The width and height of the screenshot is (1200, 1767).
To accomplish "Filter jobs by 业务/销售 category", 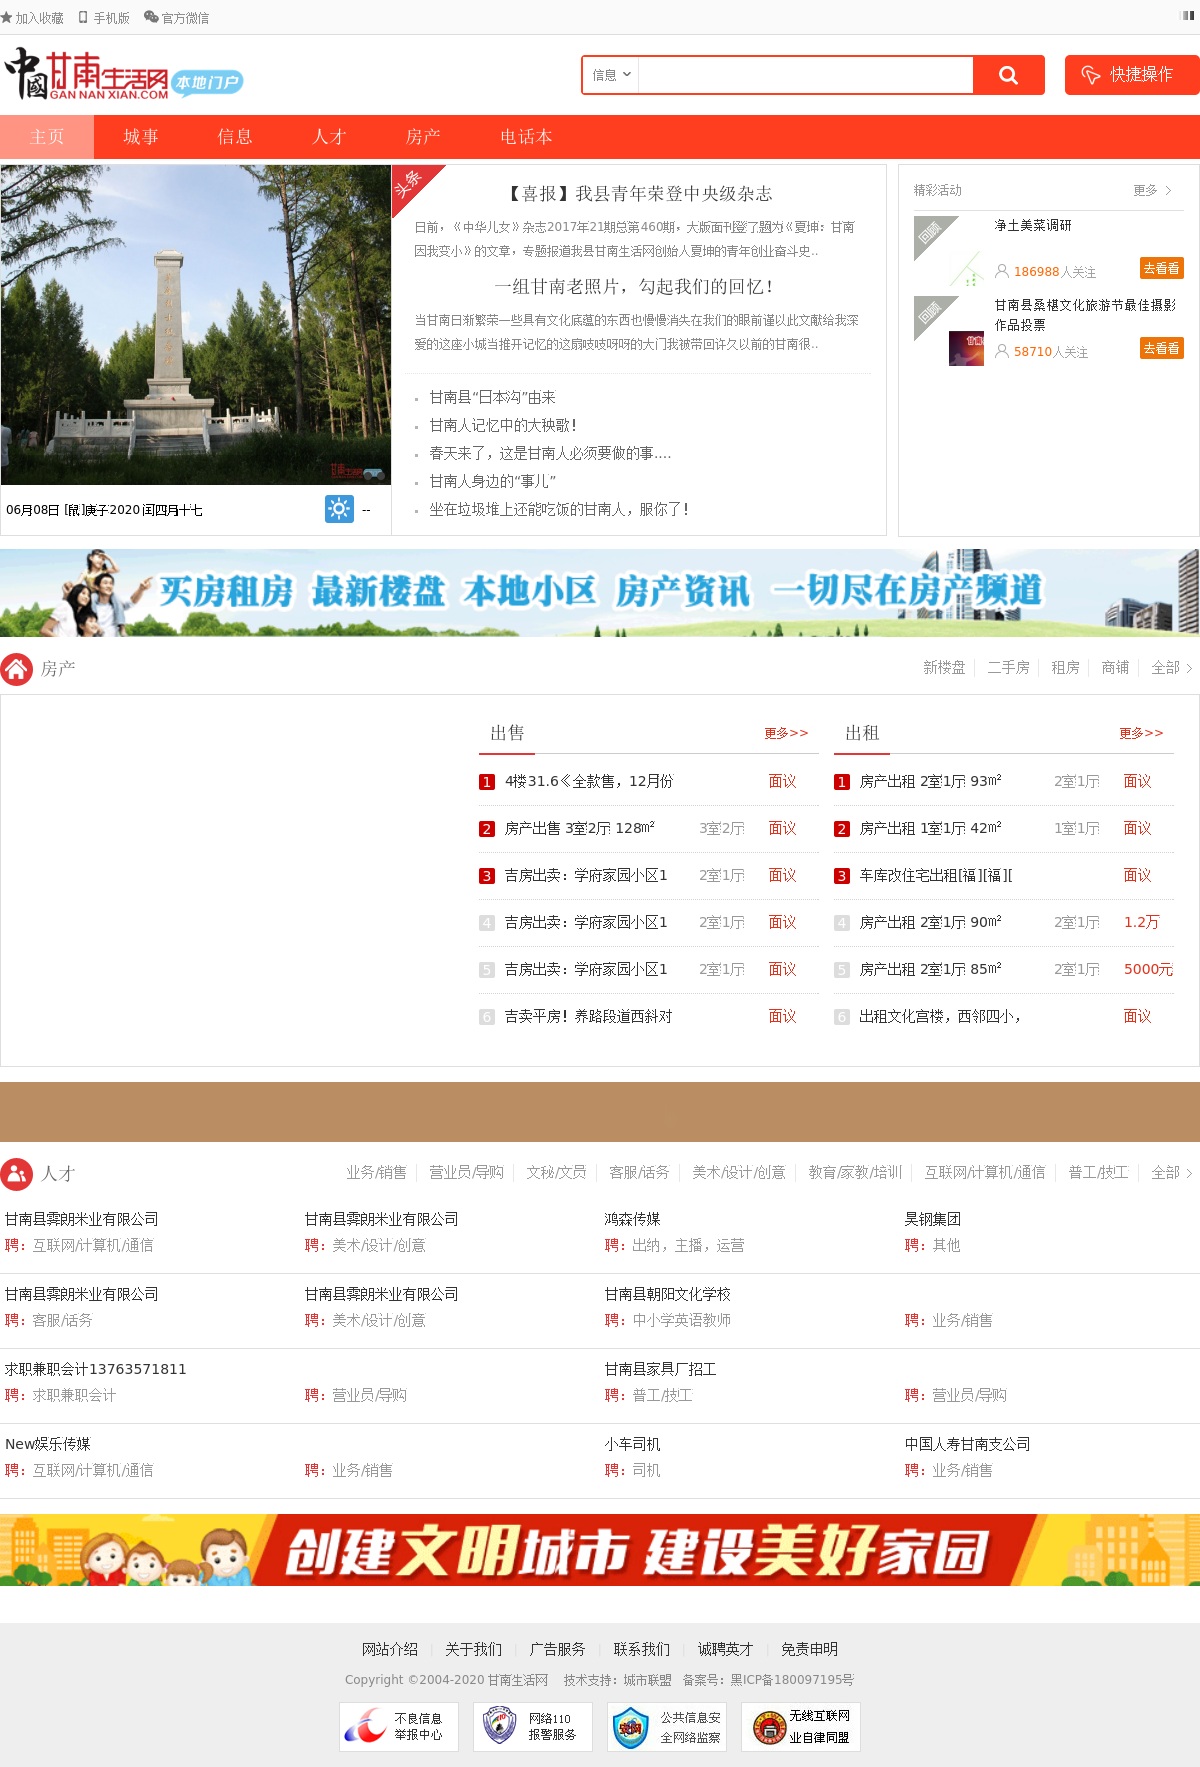I will pyautogui.click(x=376, y=1173).
